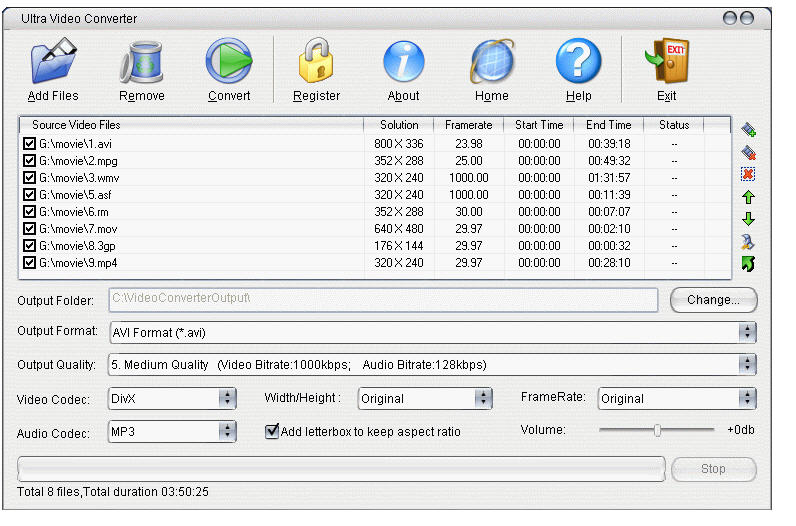Screen dimensions: 796x526
Task: Click the side tools settings icon
Action: pyautogui.click(x=748, y=242)
